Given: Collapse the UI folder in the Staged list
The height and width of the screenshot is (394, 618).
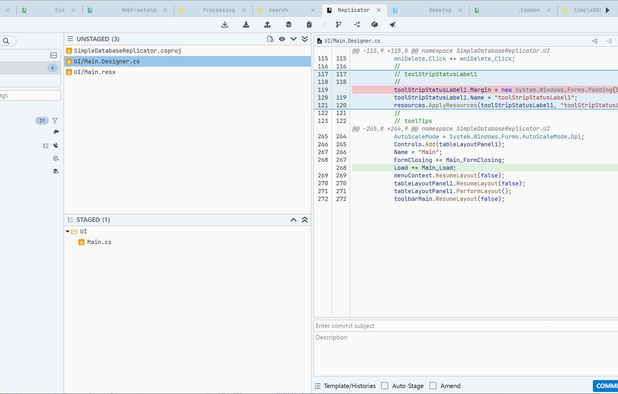Looking at the screenshot, I should pos(68,231).
